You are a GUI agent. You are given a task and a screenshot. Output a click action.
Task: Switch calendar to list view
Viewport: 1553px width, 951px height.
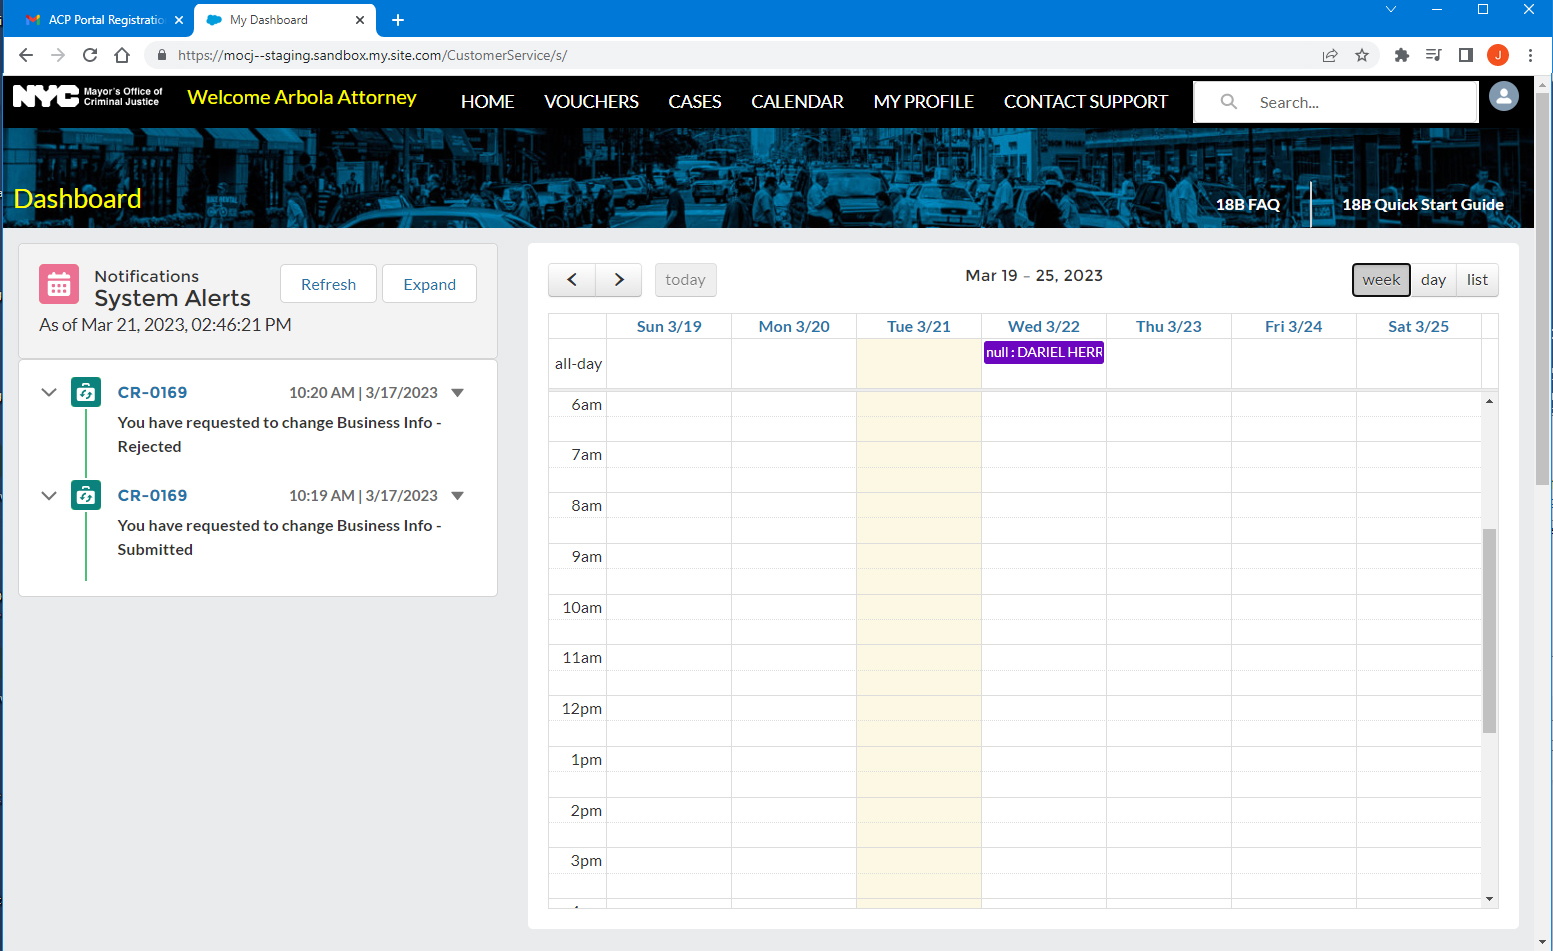point(1477,280)
